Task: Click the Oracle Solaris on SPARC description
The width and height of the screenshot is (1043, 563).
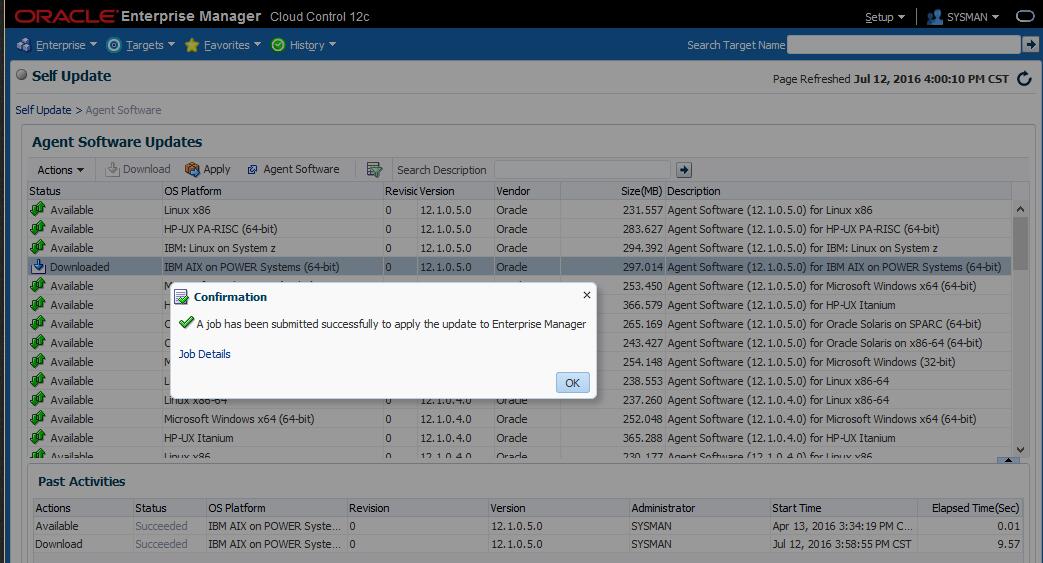Action: pos(825,324)
